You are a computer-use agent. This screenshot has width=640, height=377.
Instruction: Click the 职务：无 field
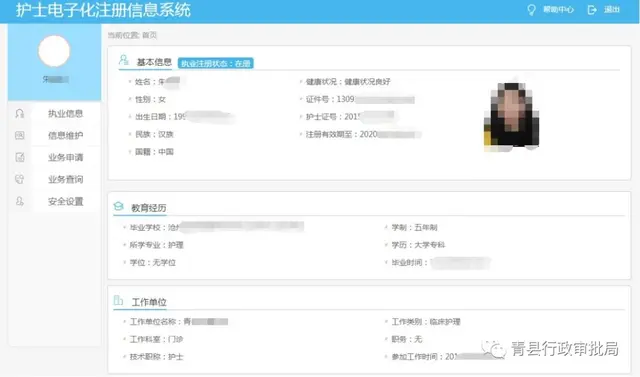(x=407, y=339)
